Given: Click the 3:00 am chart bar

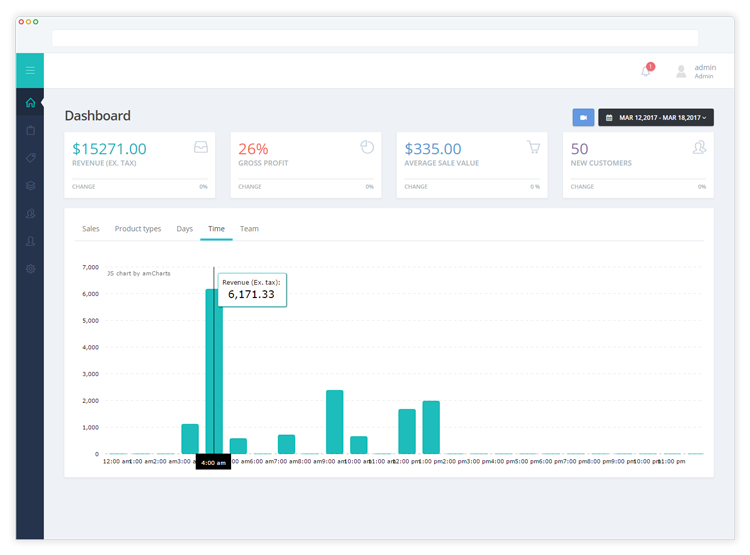Looking at the screenshot, I should click(190, 439).
